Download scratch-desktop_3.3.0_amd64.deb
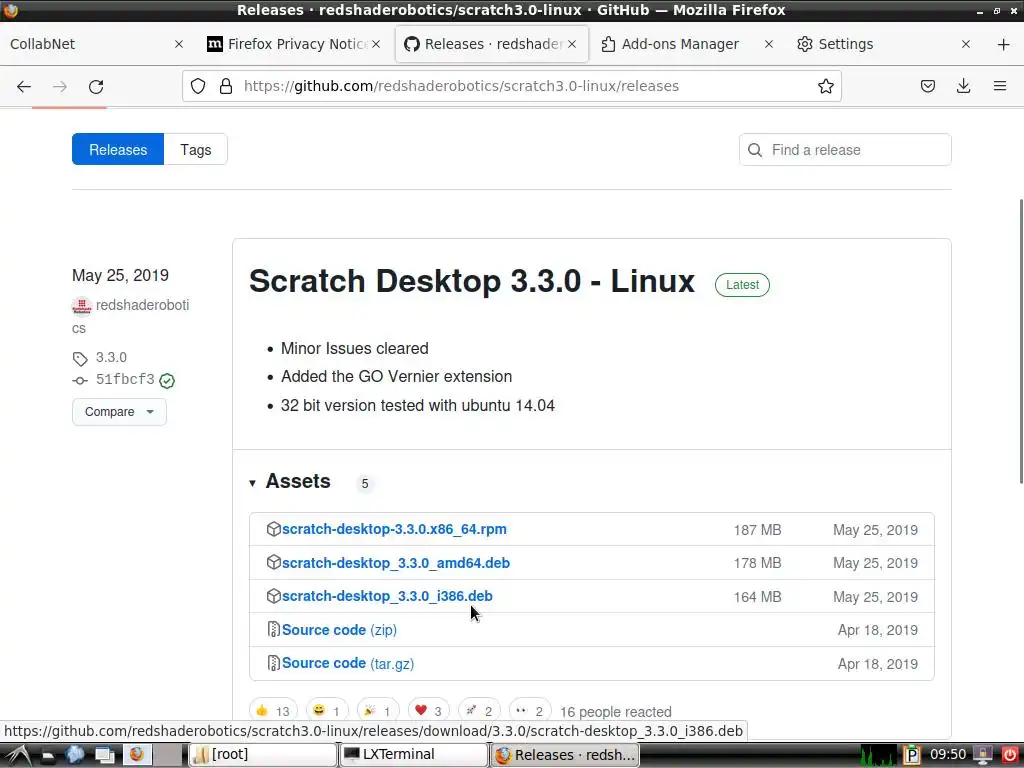This screenshot has height=768, width=1024. point(396,563)
